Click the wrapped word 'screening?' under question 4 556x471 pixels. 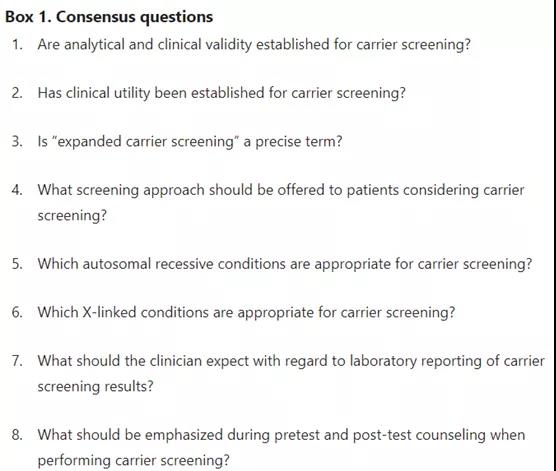pyautogui.click(x=72, y=216)
